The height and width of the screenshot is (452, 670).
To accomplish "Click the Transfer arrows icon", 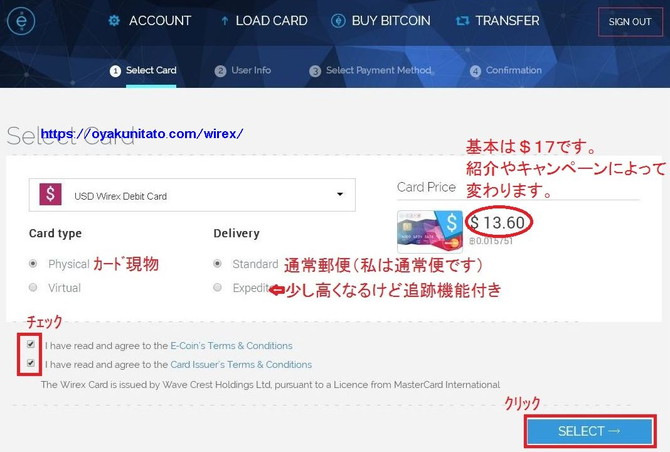I will click(462, 21).
